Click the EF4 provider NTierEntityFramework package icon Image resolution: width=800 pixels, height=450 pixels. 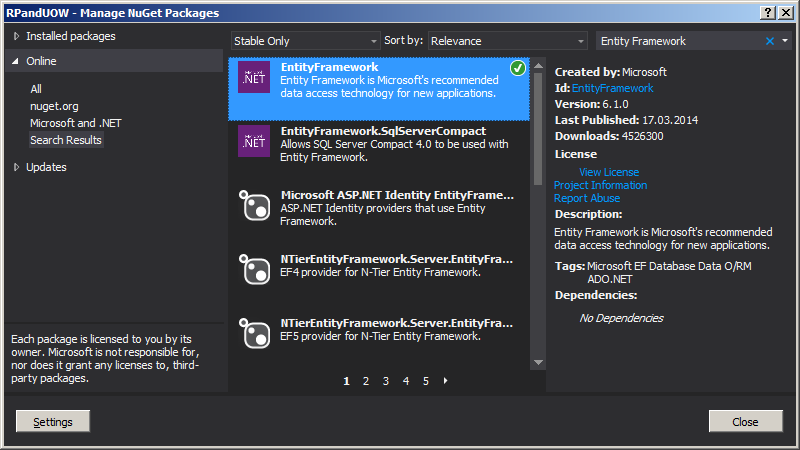[254, 269]
